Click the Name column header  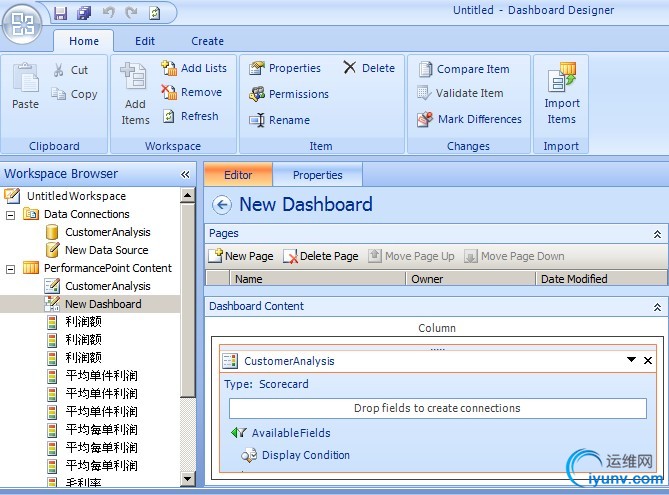[317, 279]
